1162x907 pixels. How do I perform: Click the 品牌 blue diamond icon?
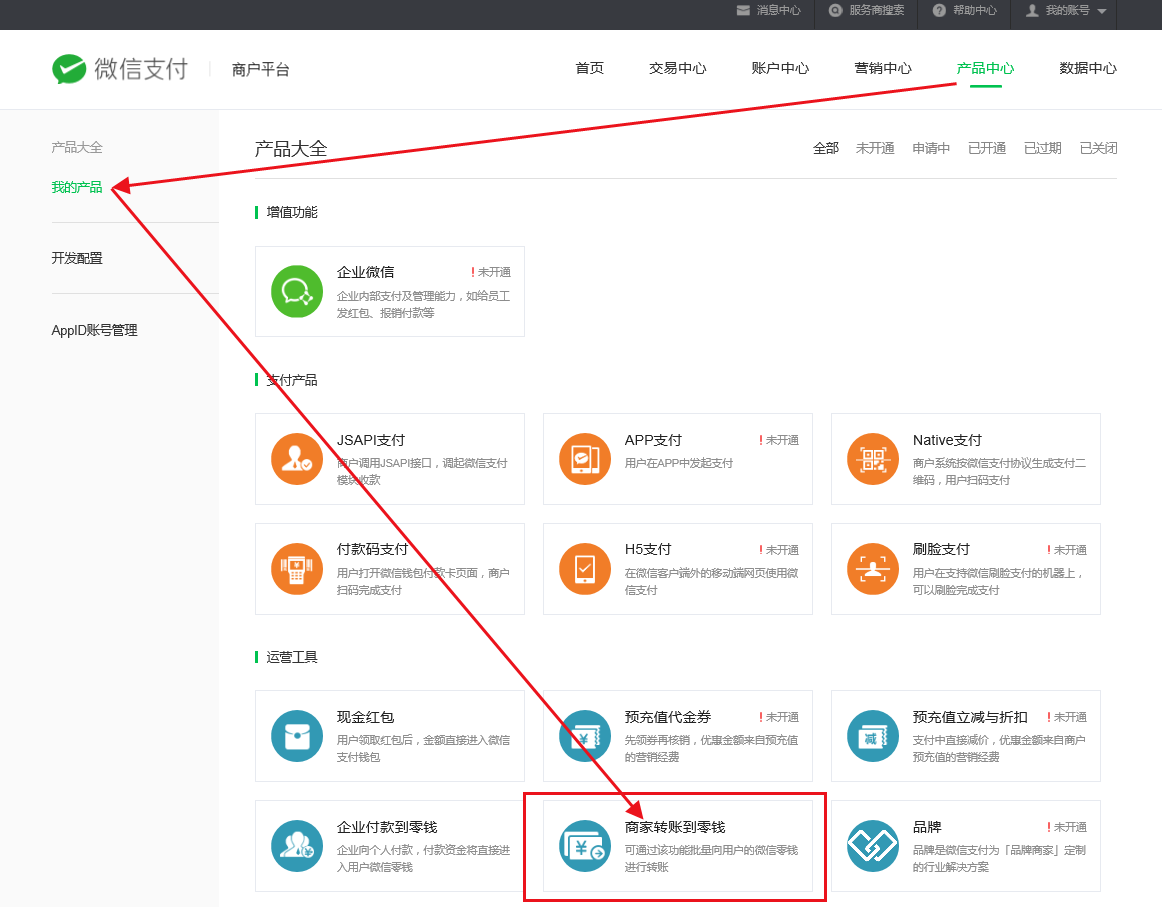click(x=873, y=845)
